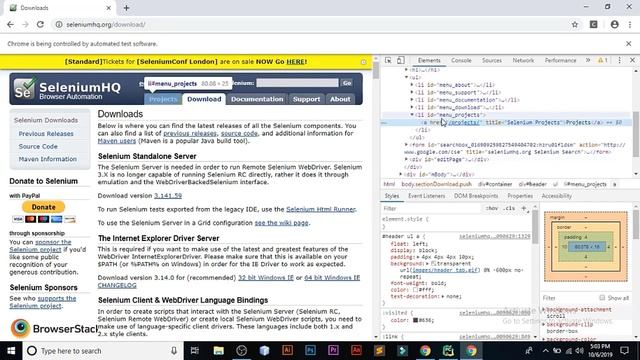Download version 3.141.59 link
The height and width of the screenshot is (360, 640).
tap(168, 196)
